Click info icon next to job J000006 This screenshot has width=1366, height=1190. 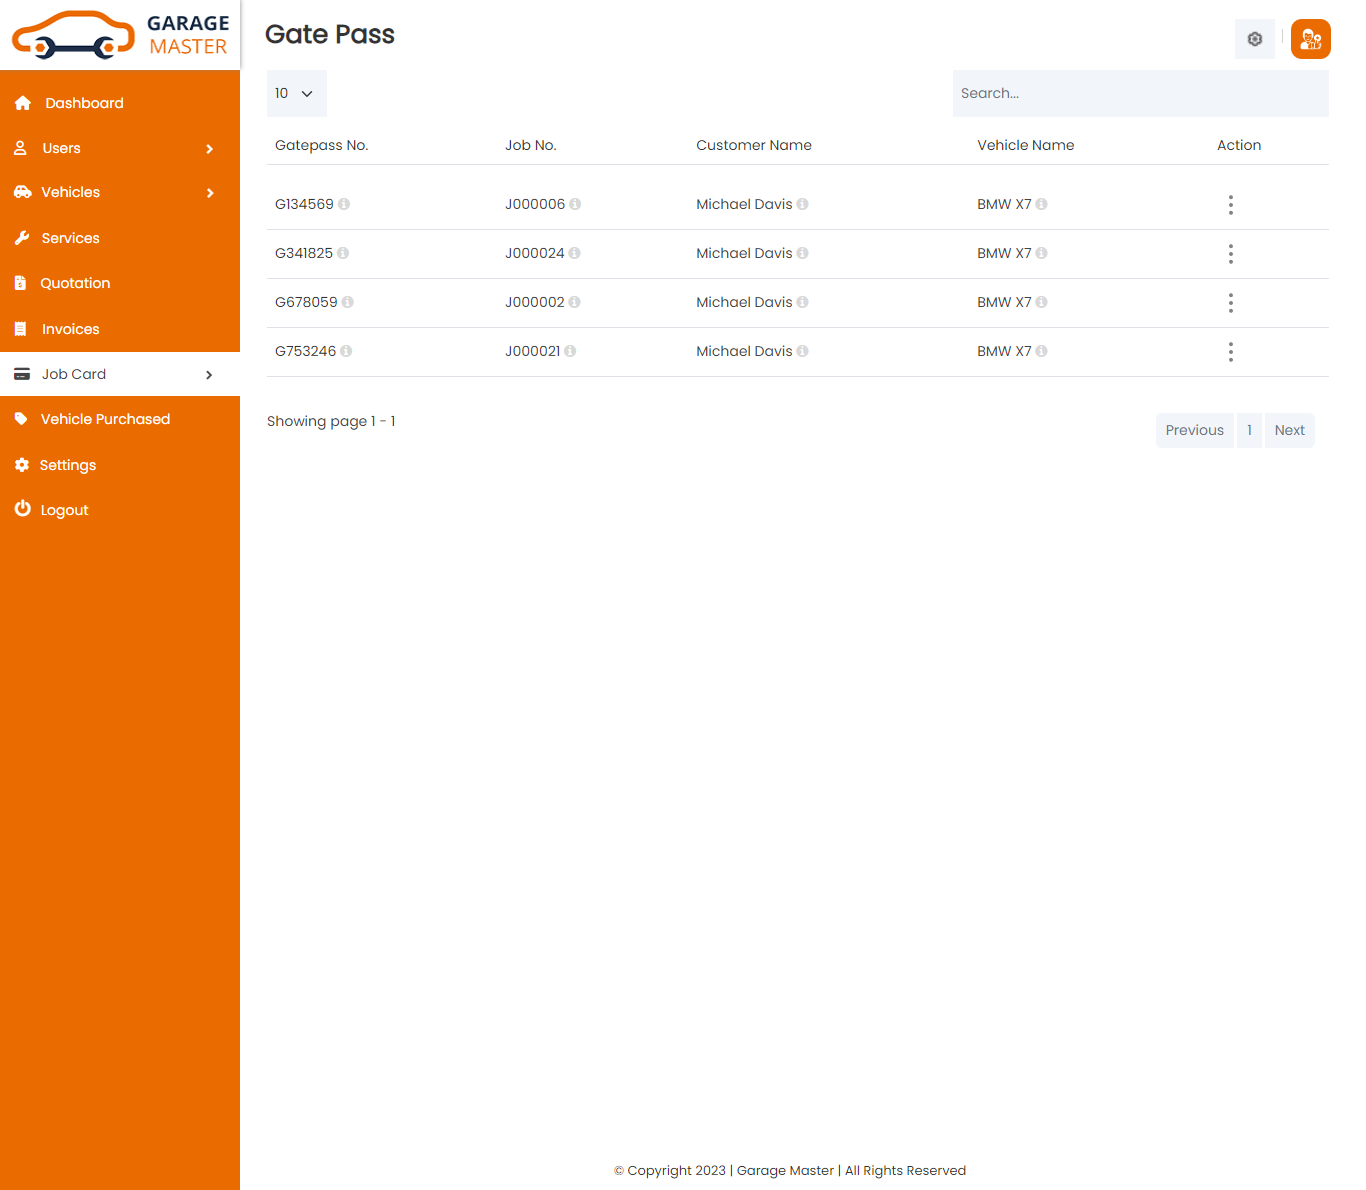pos(575,205)
